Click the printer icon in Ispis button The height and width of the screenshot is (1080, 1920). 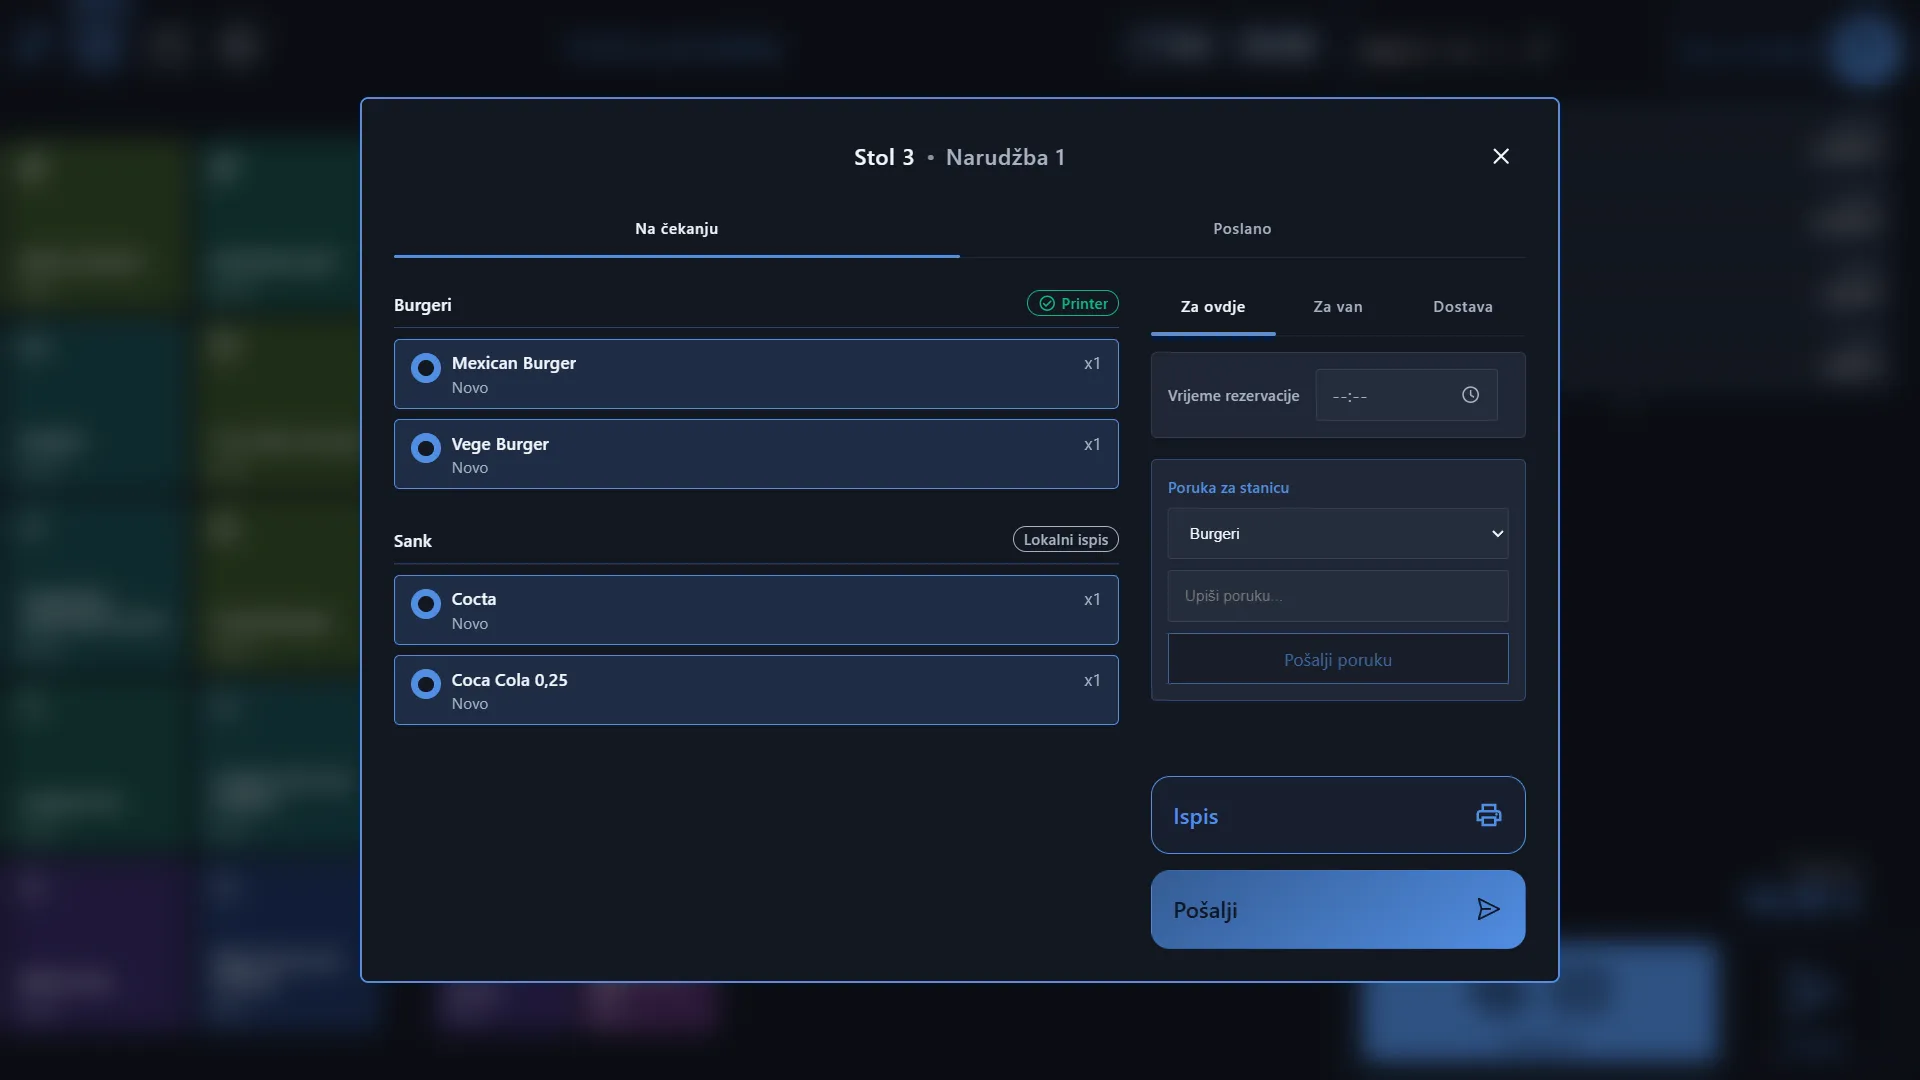tap(1488, 815)
